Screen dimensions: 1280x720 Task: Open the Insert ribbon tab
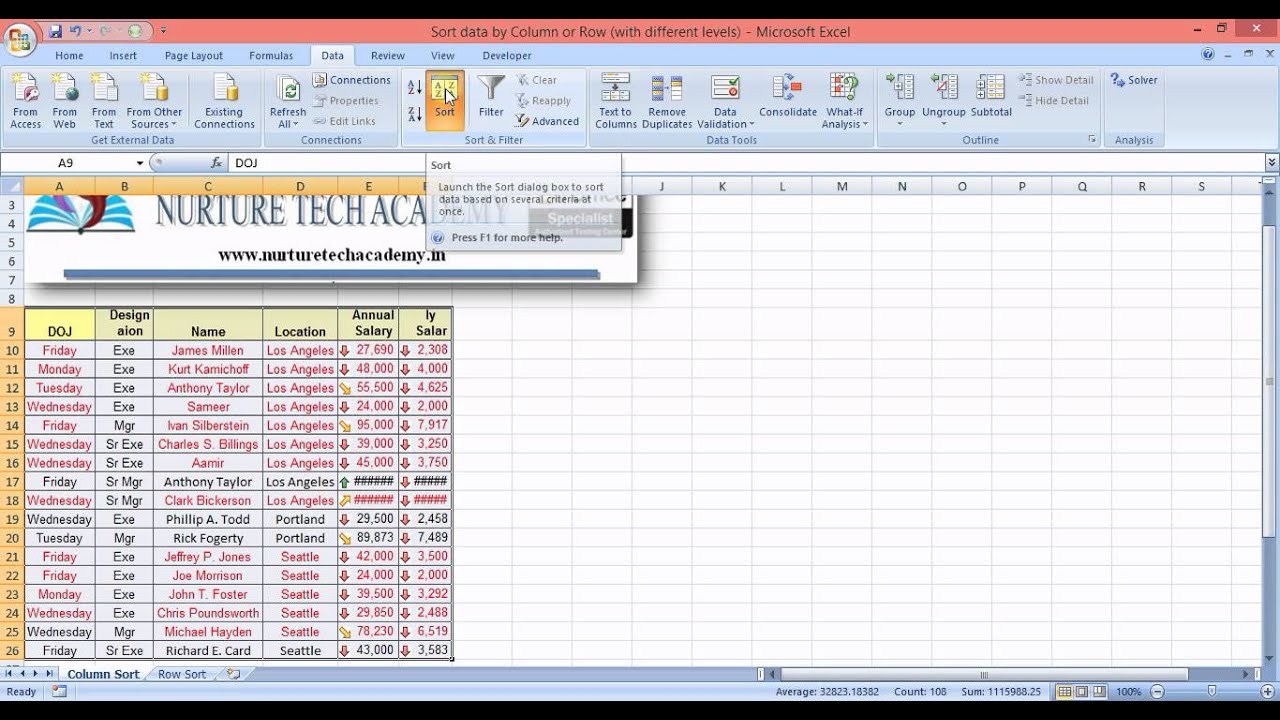point(123,56)
